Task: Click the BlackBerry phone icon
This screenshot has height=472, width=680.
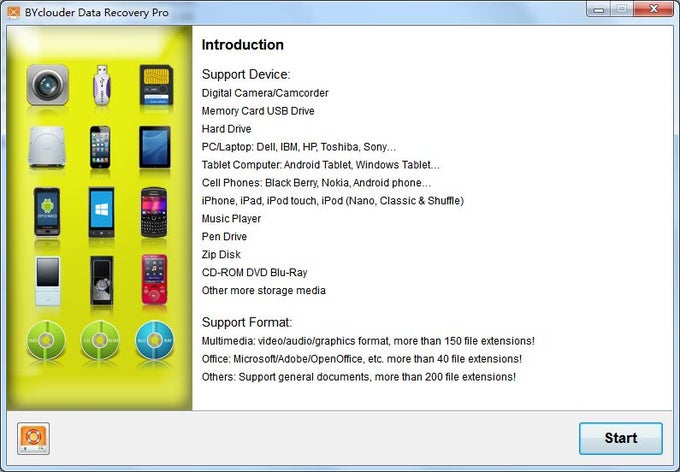Action: pos(154,212)
